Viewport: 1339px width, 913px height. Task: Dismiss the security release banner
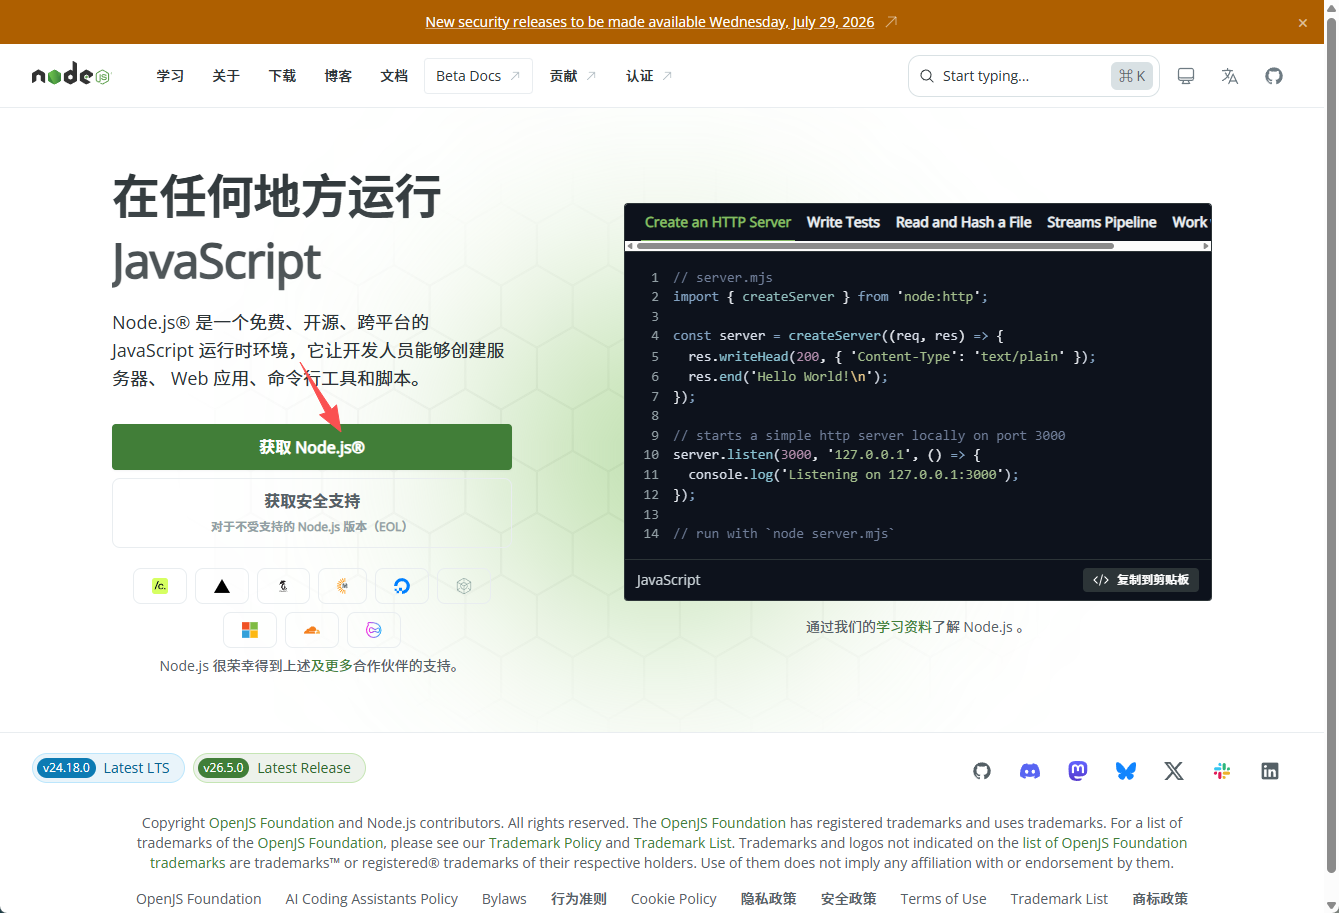tap(1303, 22)
